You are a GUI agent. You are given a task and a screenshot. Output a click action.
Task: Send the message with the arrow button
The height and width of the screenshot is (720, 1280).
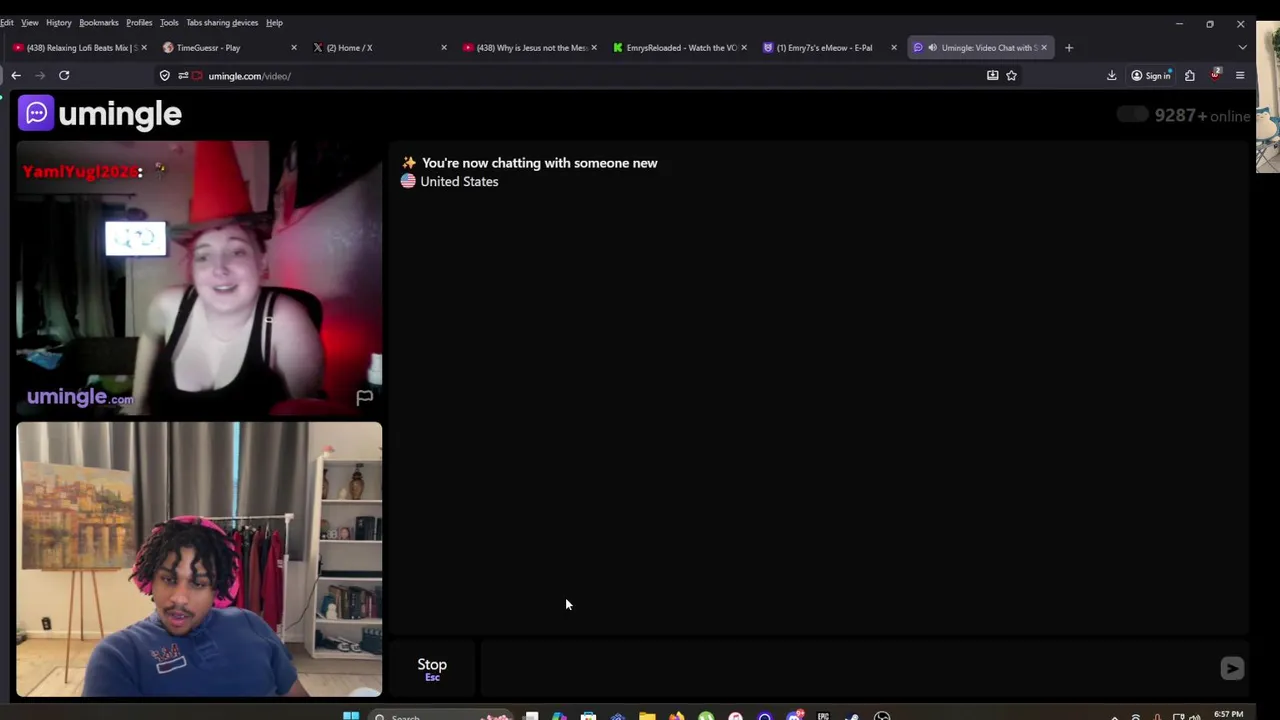(1232, 668)
